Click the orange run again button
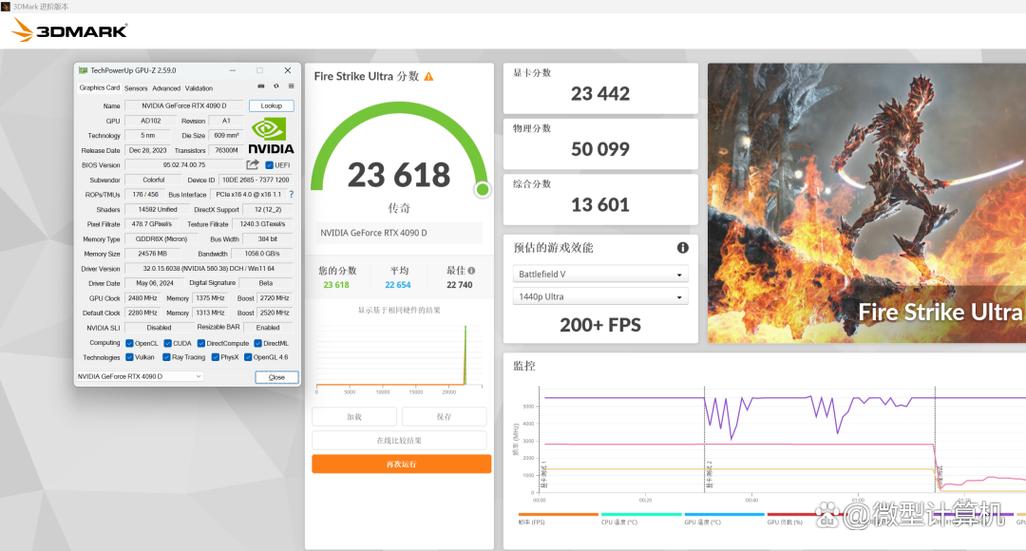 (x=401, y=464)
